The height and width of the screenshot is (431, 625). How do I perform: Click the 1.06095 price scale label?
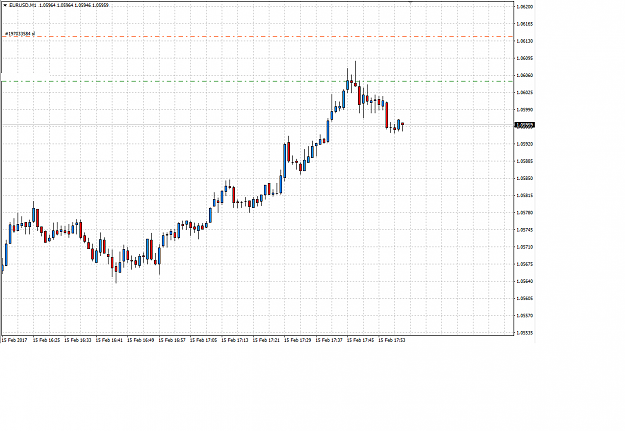point(525,58)
